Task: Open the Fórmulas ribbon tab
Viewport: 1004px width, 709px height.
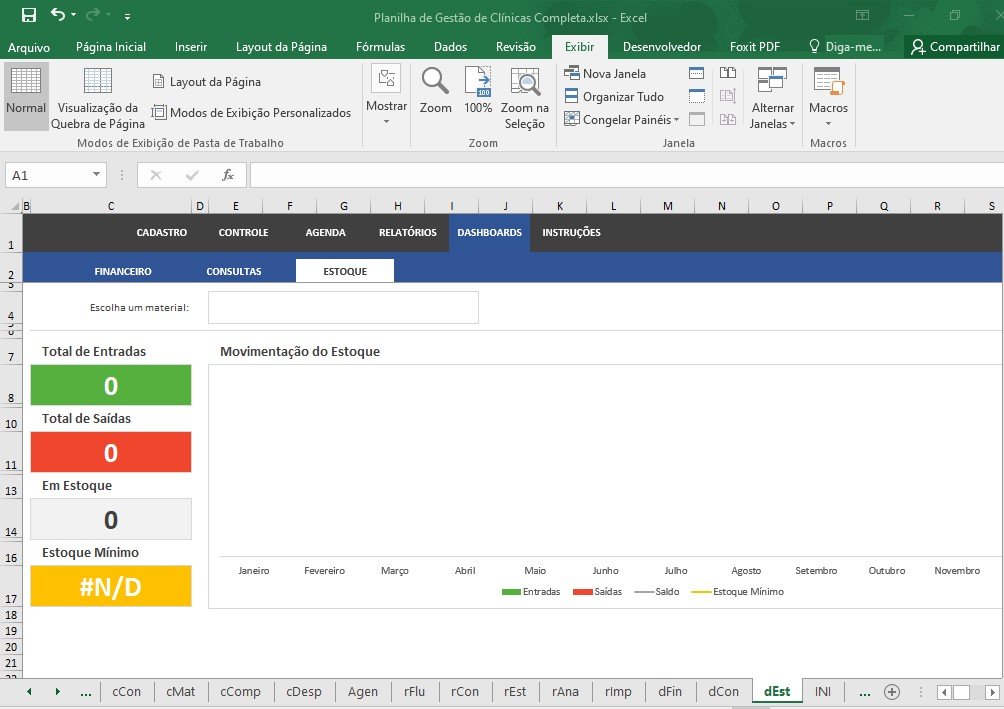Action: 380,47
